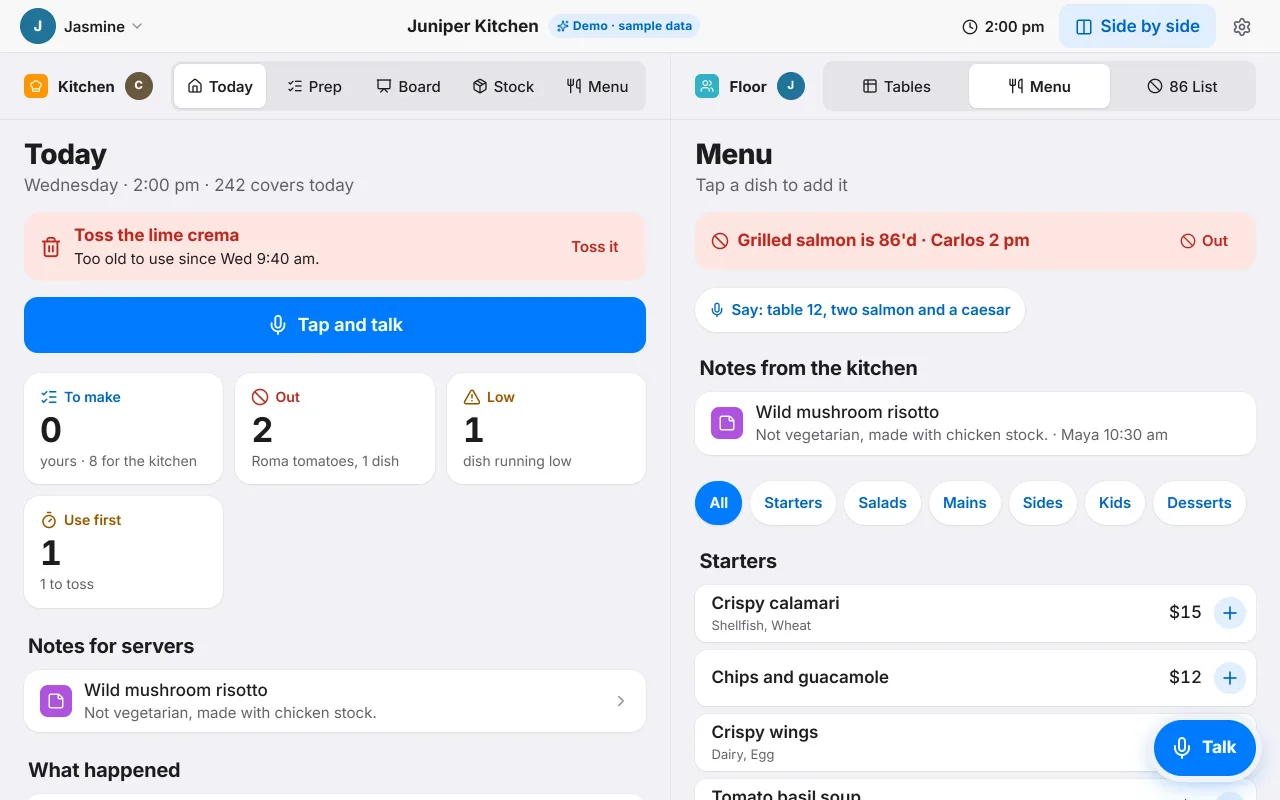Filter menu by Desserts
The image size is (1280, 800).
click(1199, 503)
